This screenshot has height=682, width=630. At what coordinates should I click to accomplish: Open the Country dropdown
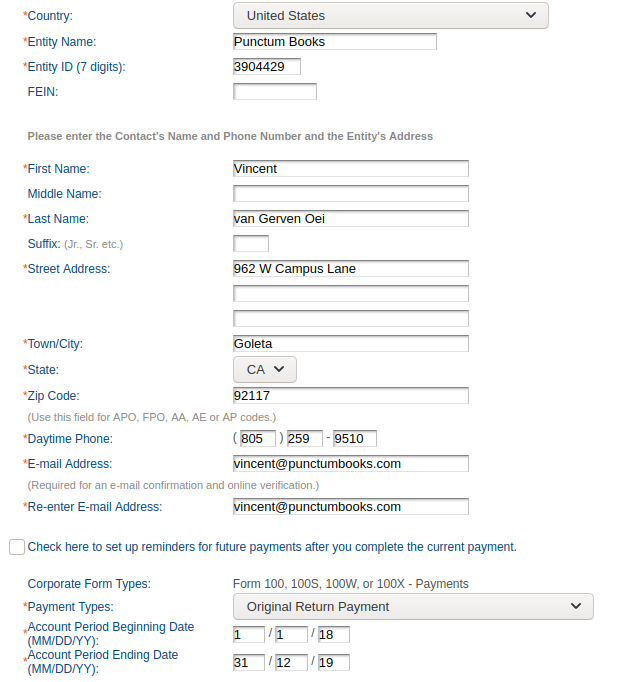pos(390,16)
